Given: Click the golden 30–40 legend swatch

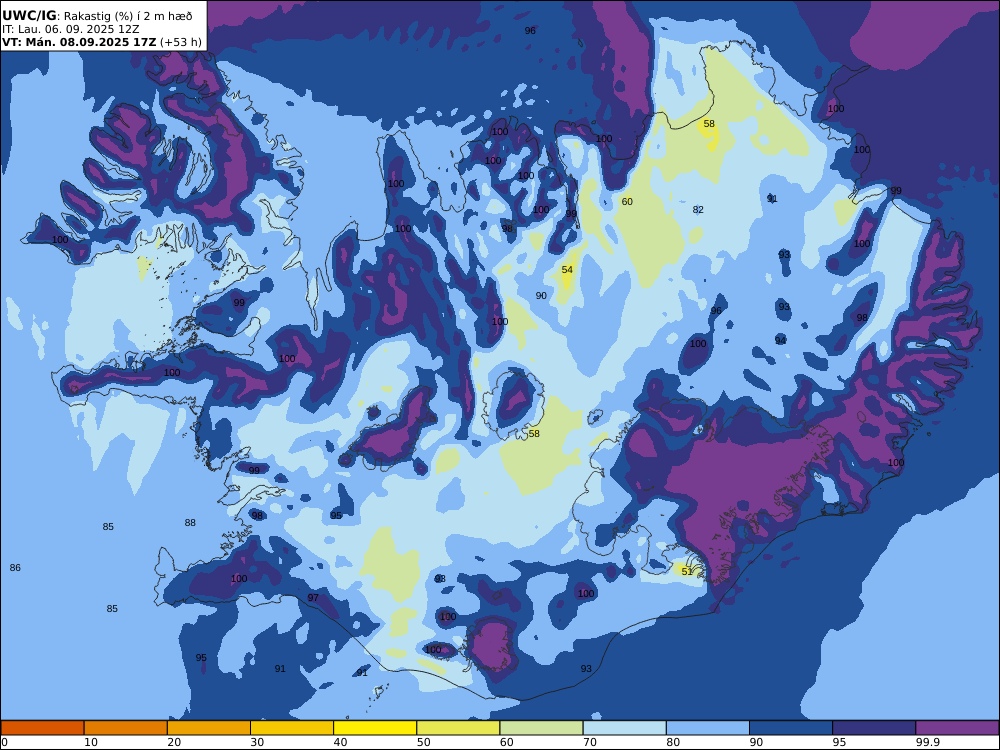Looking at the screenshot, I should 292,728.
